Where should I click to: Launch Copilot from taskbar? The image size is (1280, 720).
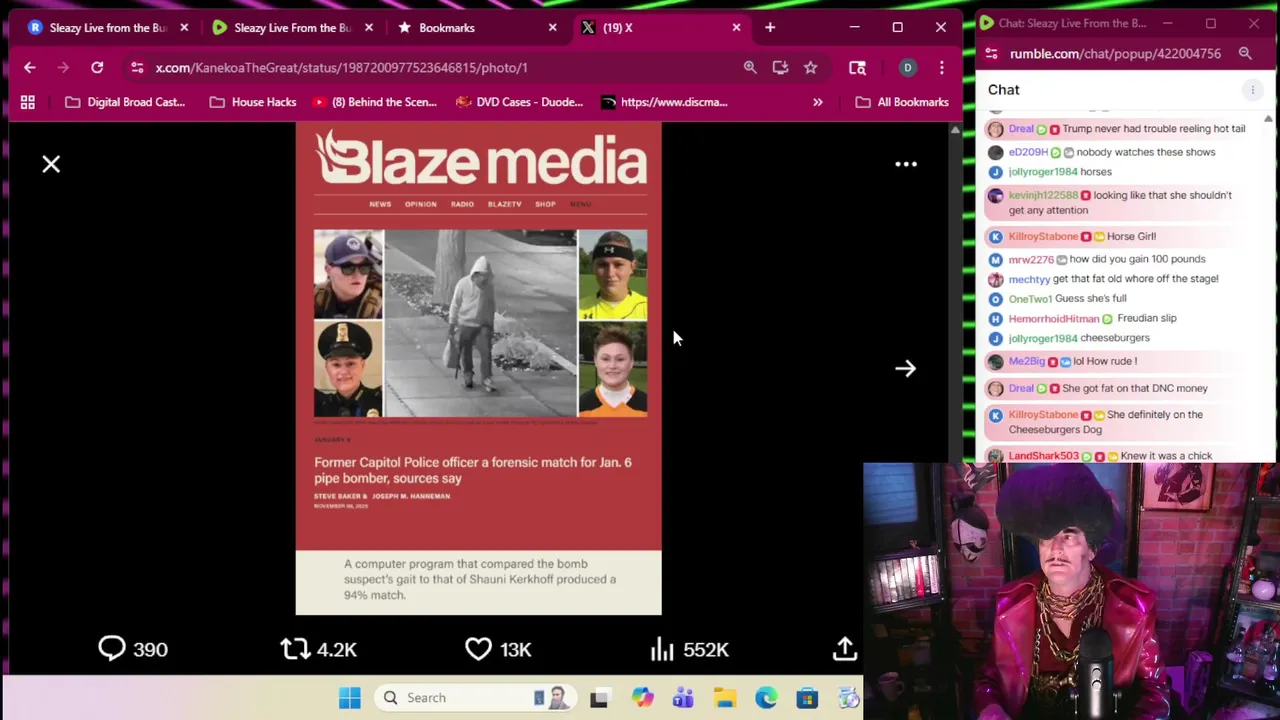point(641,698)
